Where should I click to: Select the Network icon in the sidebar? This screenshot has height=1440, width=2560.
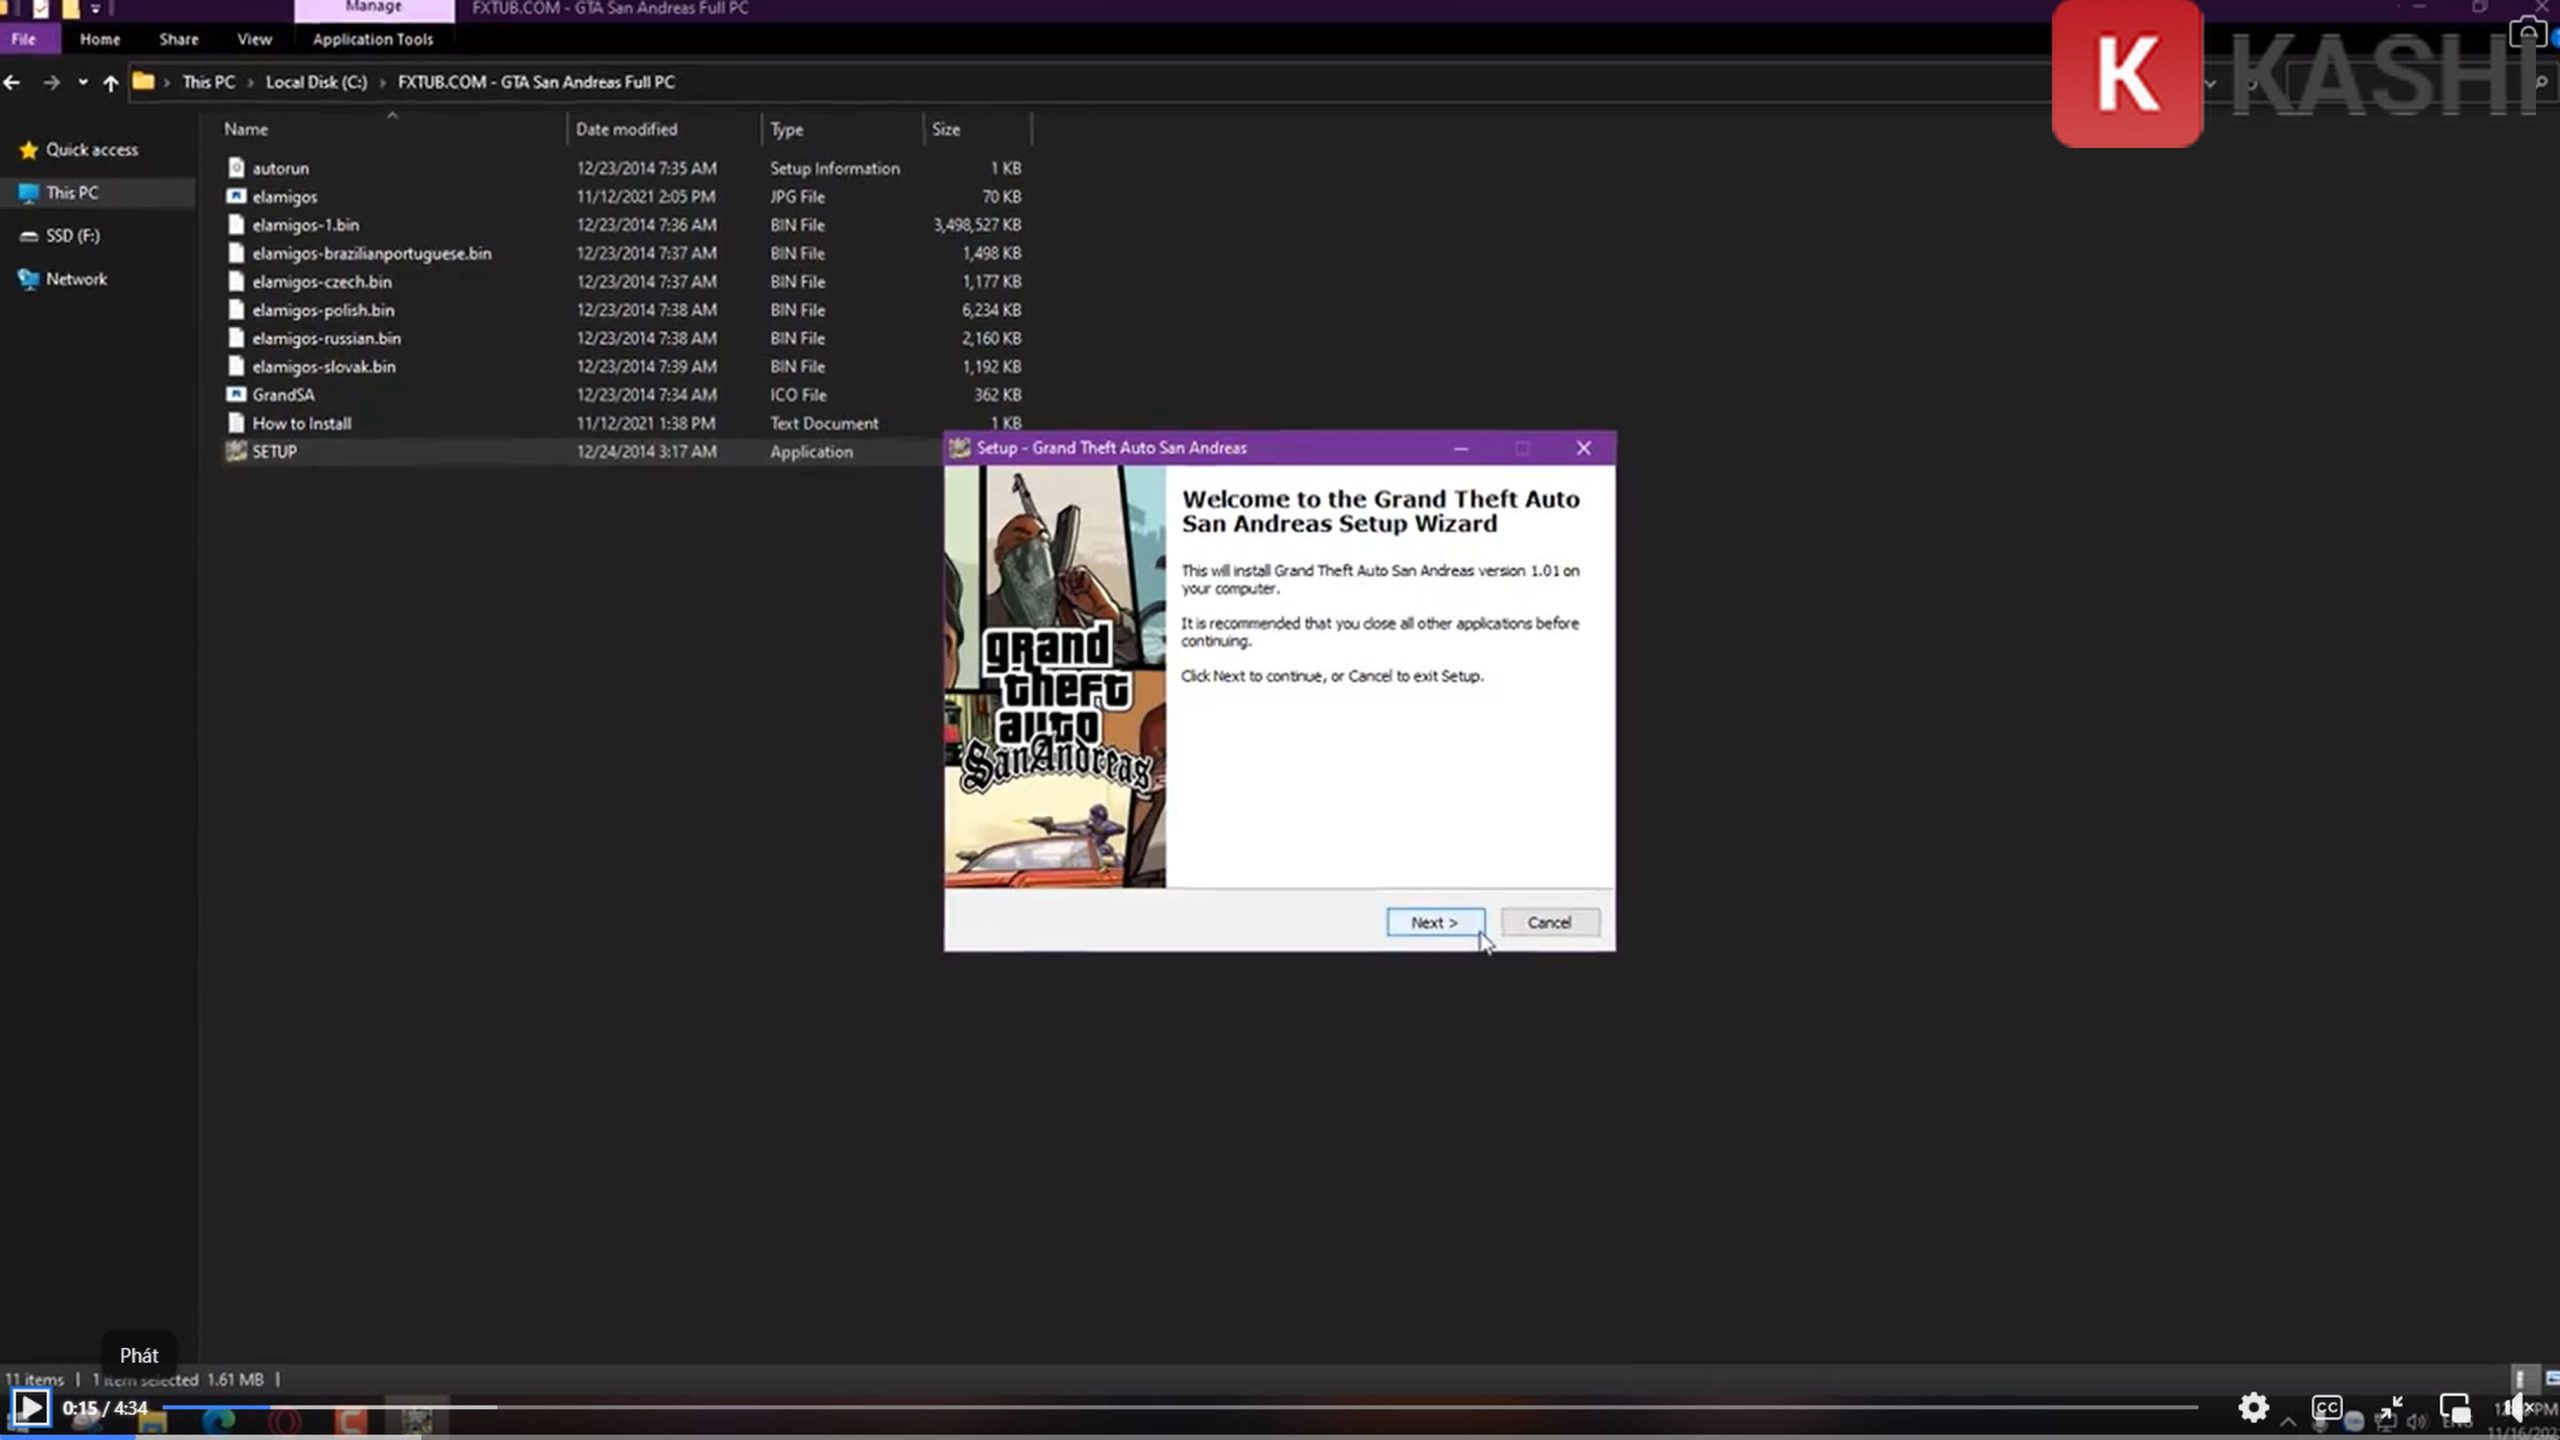(29, 279)
